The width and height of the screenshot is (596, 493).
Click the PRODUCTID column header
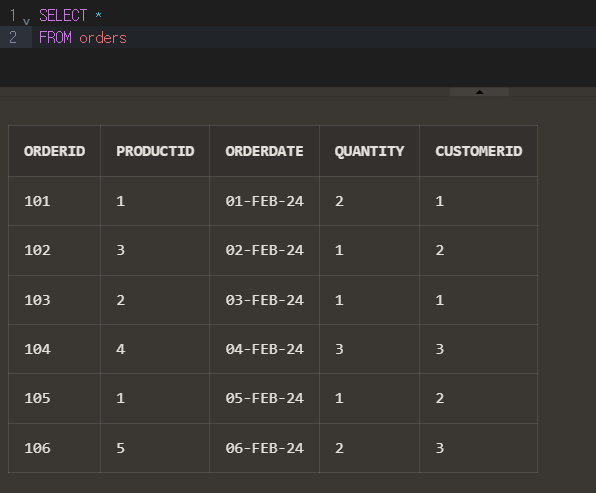click(x=155, y=151)
